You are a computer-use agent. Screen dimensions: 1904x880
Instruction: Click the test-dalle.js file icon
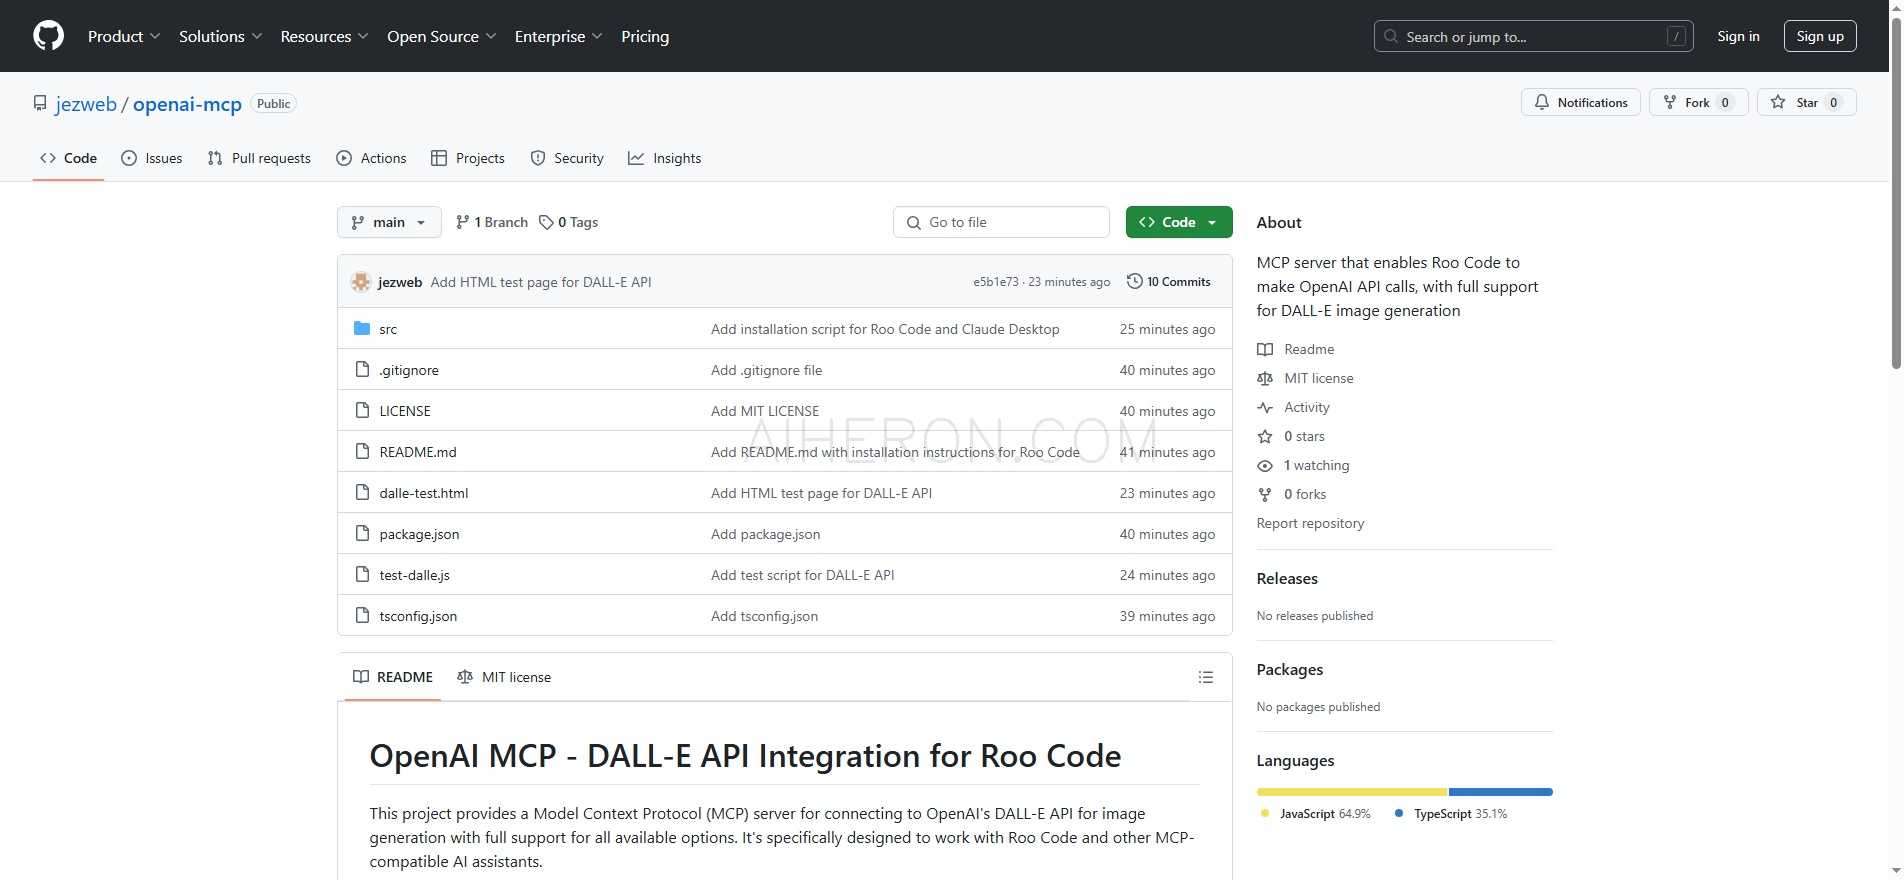coord(362,575)
